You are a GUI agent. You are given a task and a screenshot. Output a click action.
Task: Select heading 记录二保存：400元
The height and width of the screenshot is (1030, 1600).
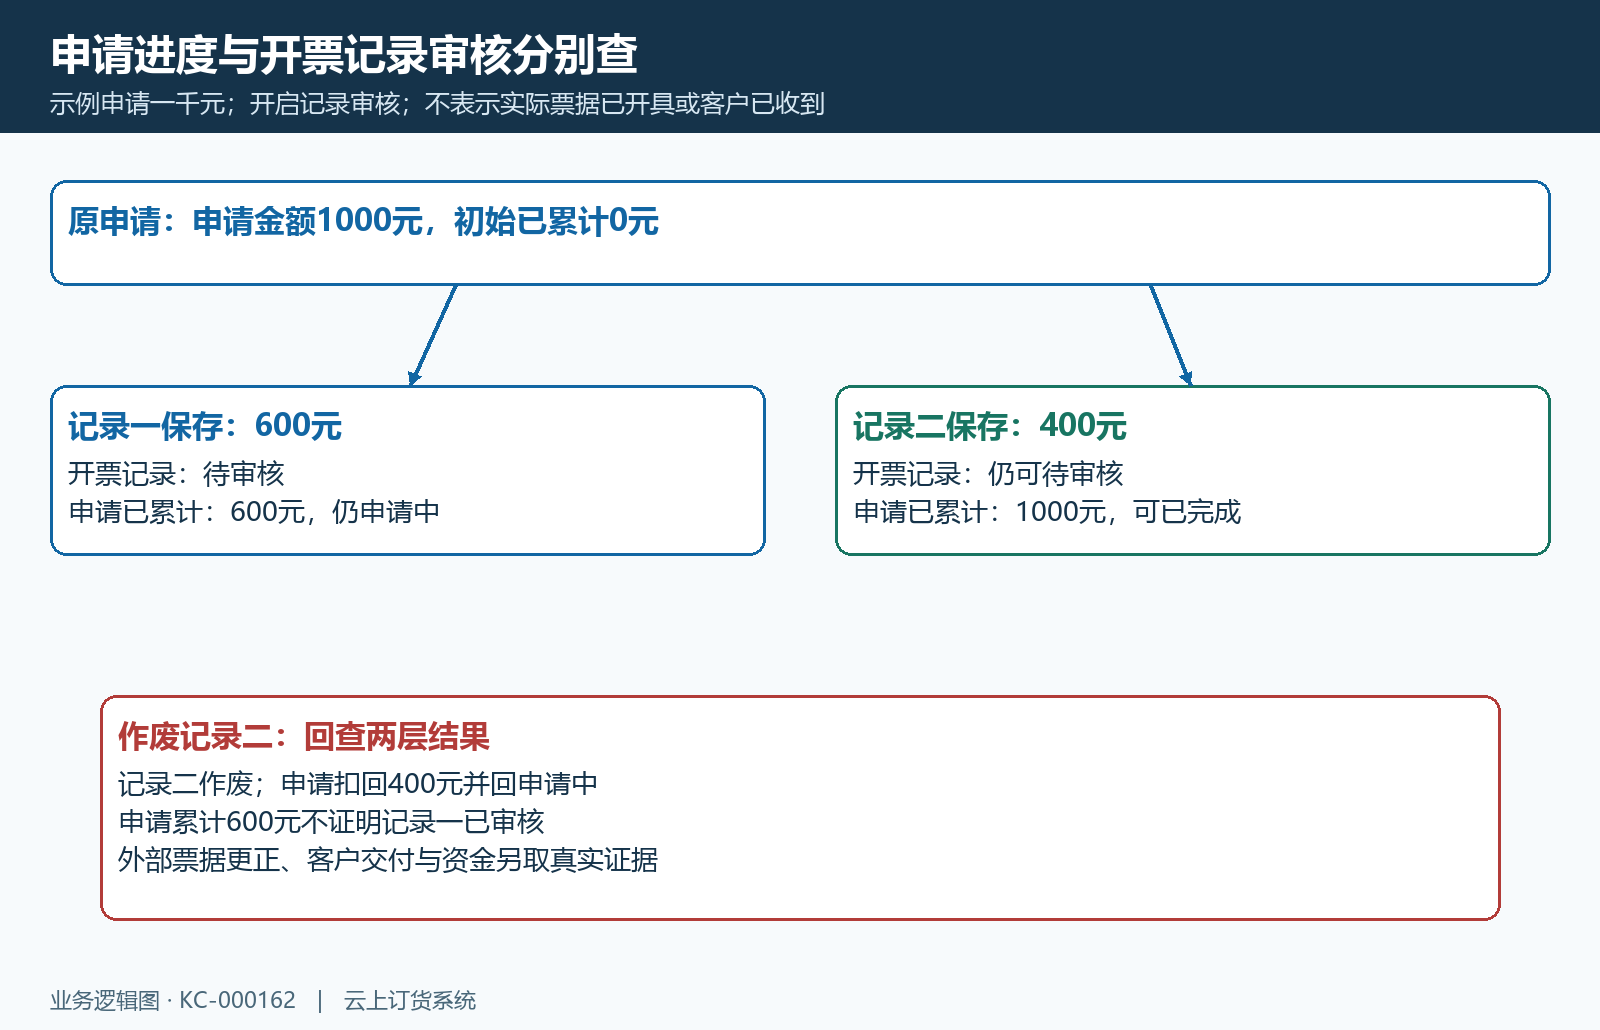(990, 426)
